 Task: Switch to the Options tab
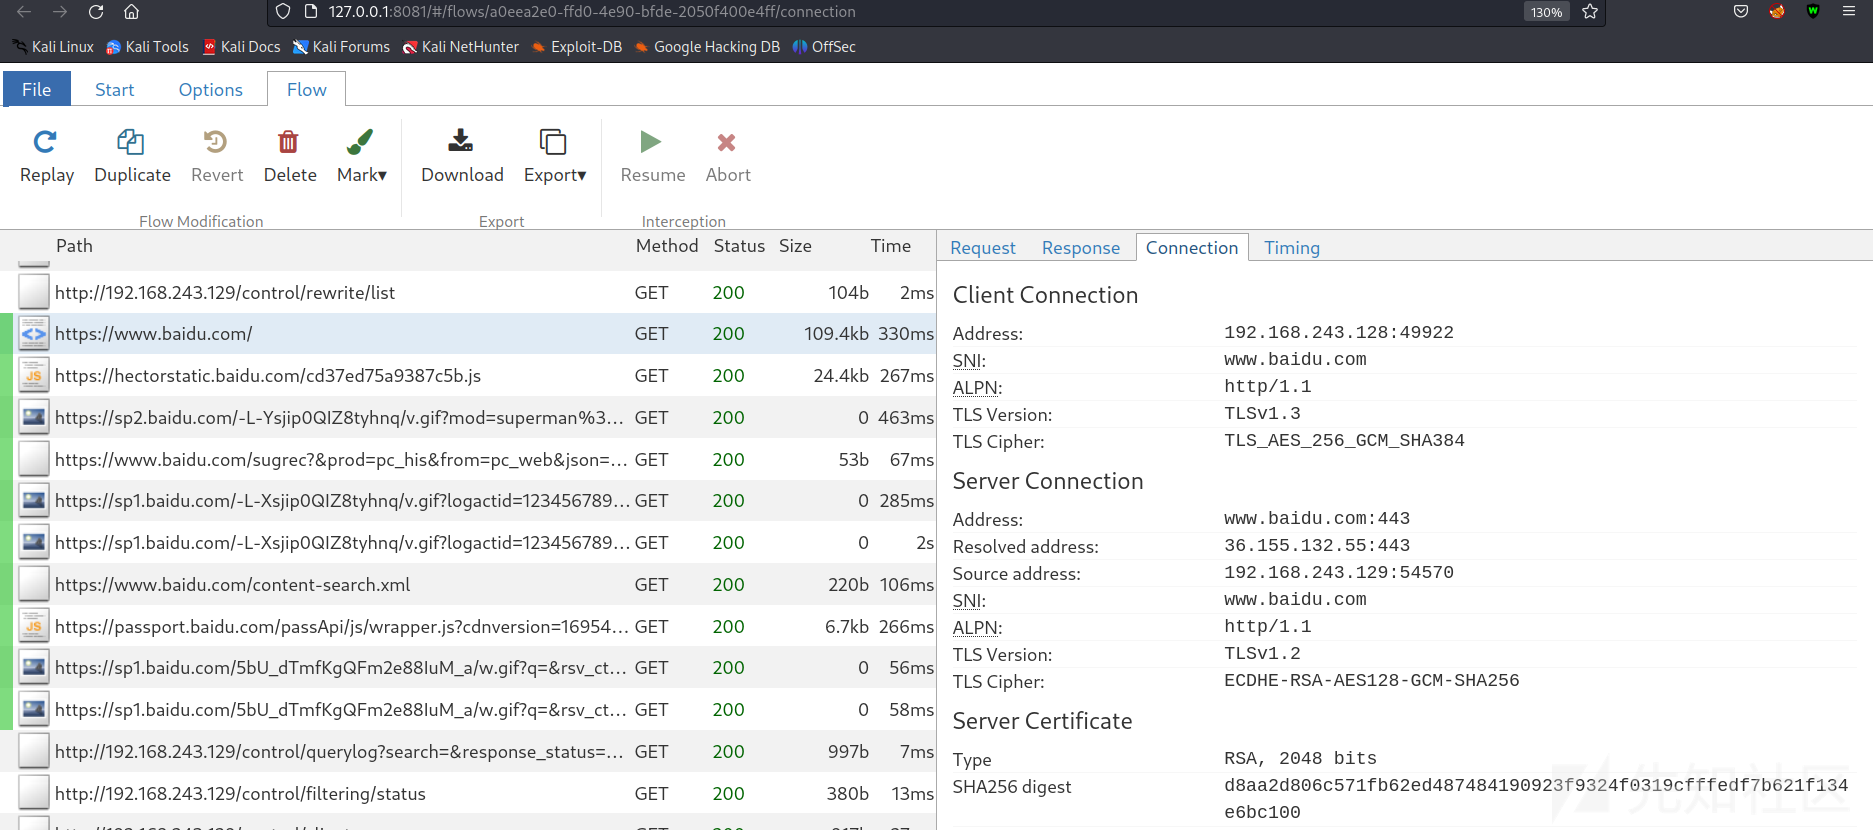coord(210,89)
